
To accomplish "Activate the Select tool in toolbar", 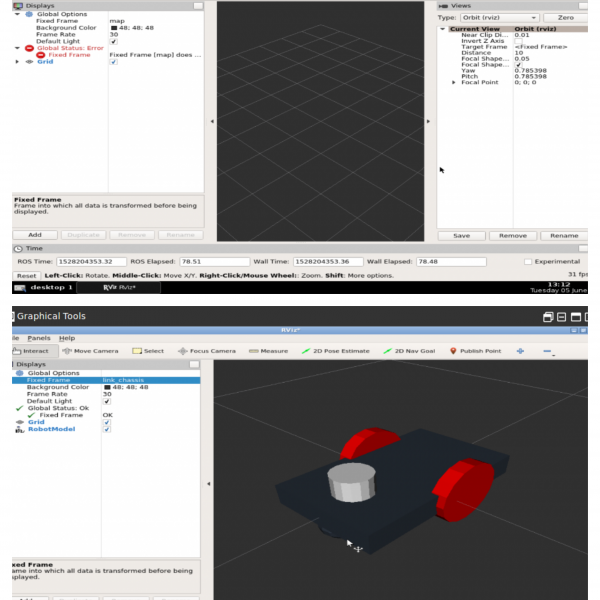I will click(148, 351).
